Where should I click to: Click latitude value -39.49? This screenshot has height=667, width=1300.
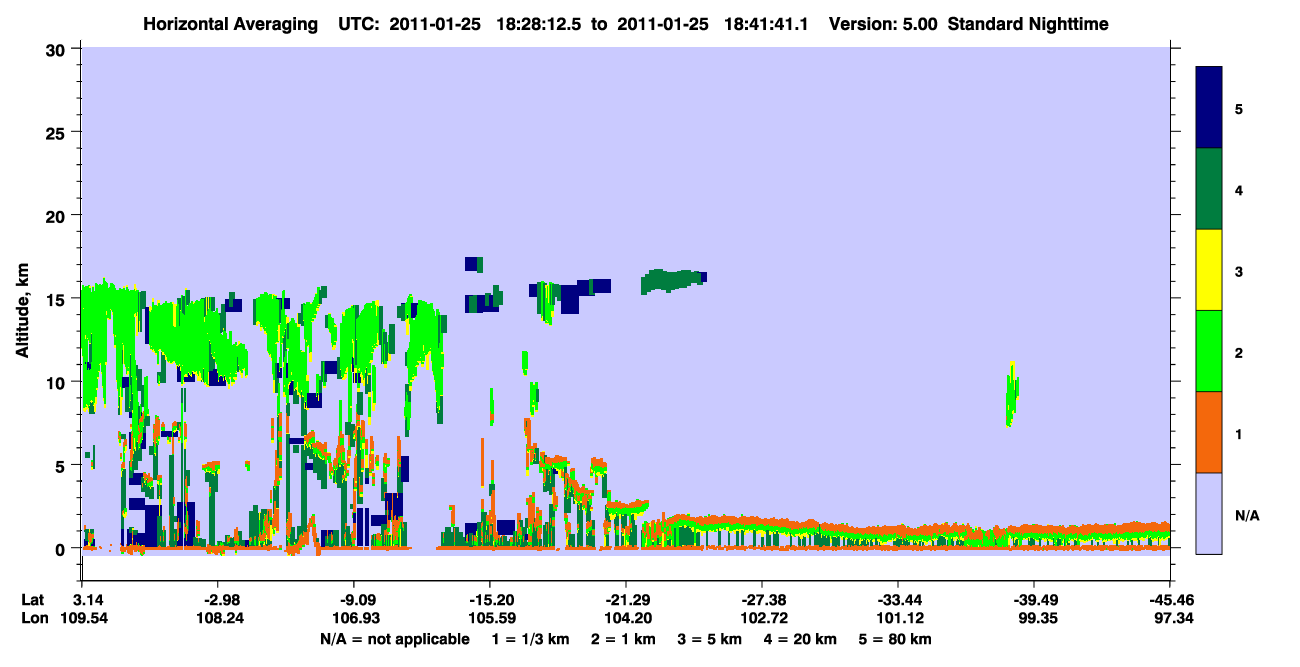pos(1034,600)
